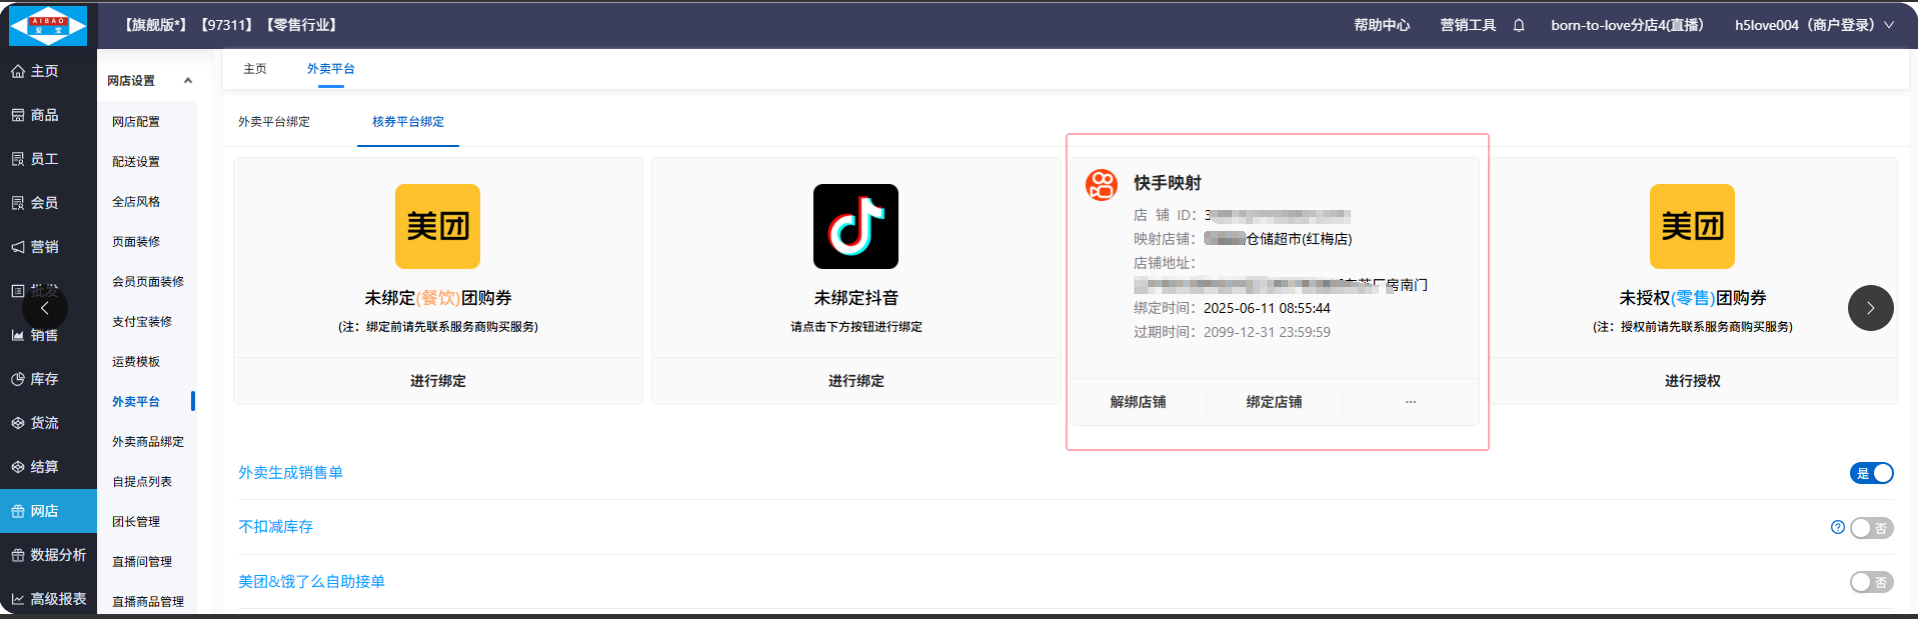
Task: Click previous carousel arrow on left
Action: coord(45,308)
